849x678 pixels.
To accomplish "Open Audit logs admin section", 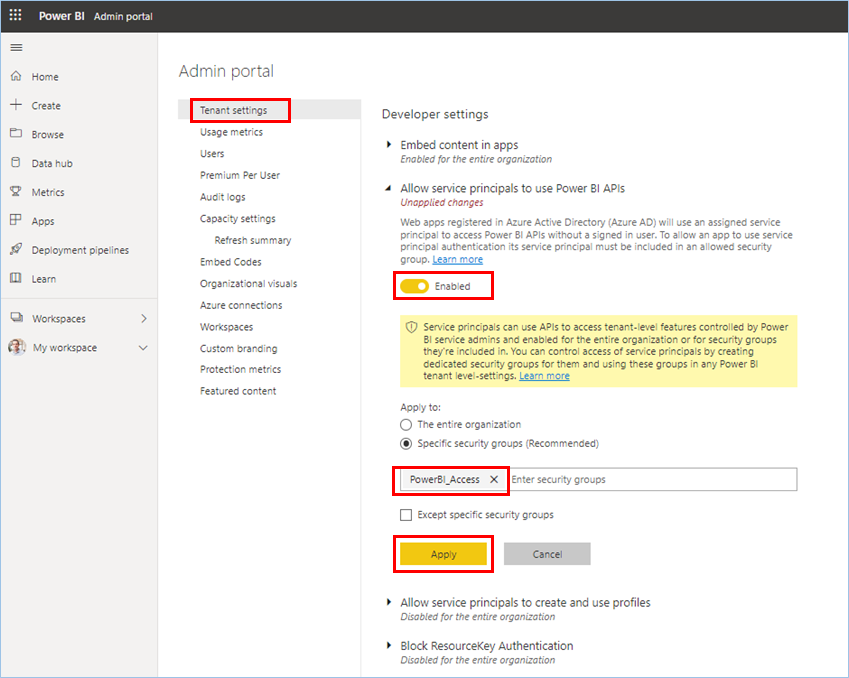I will pyautogui.click(x=223, y=197).
